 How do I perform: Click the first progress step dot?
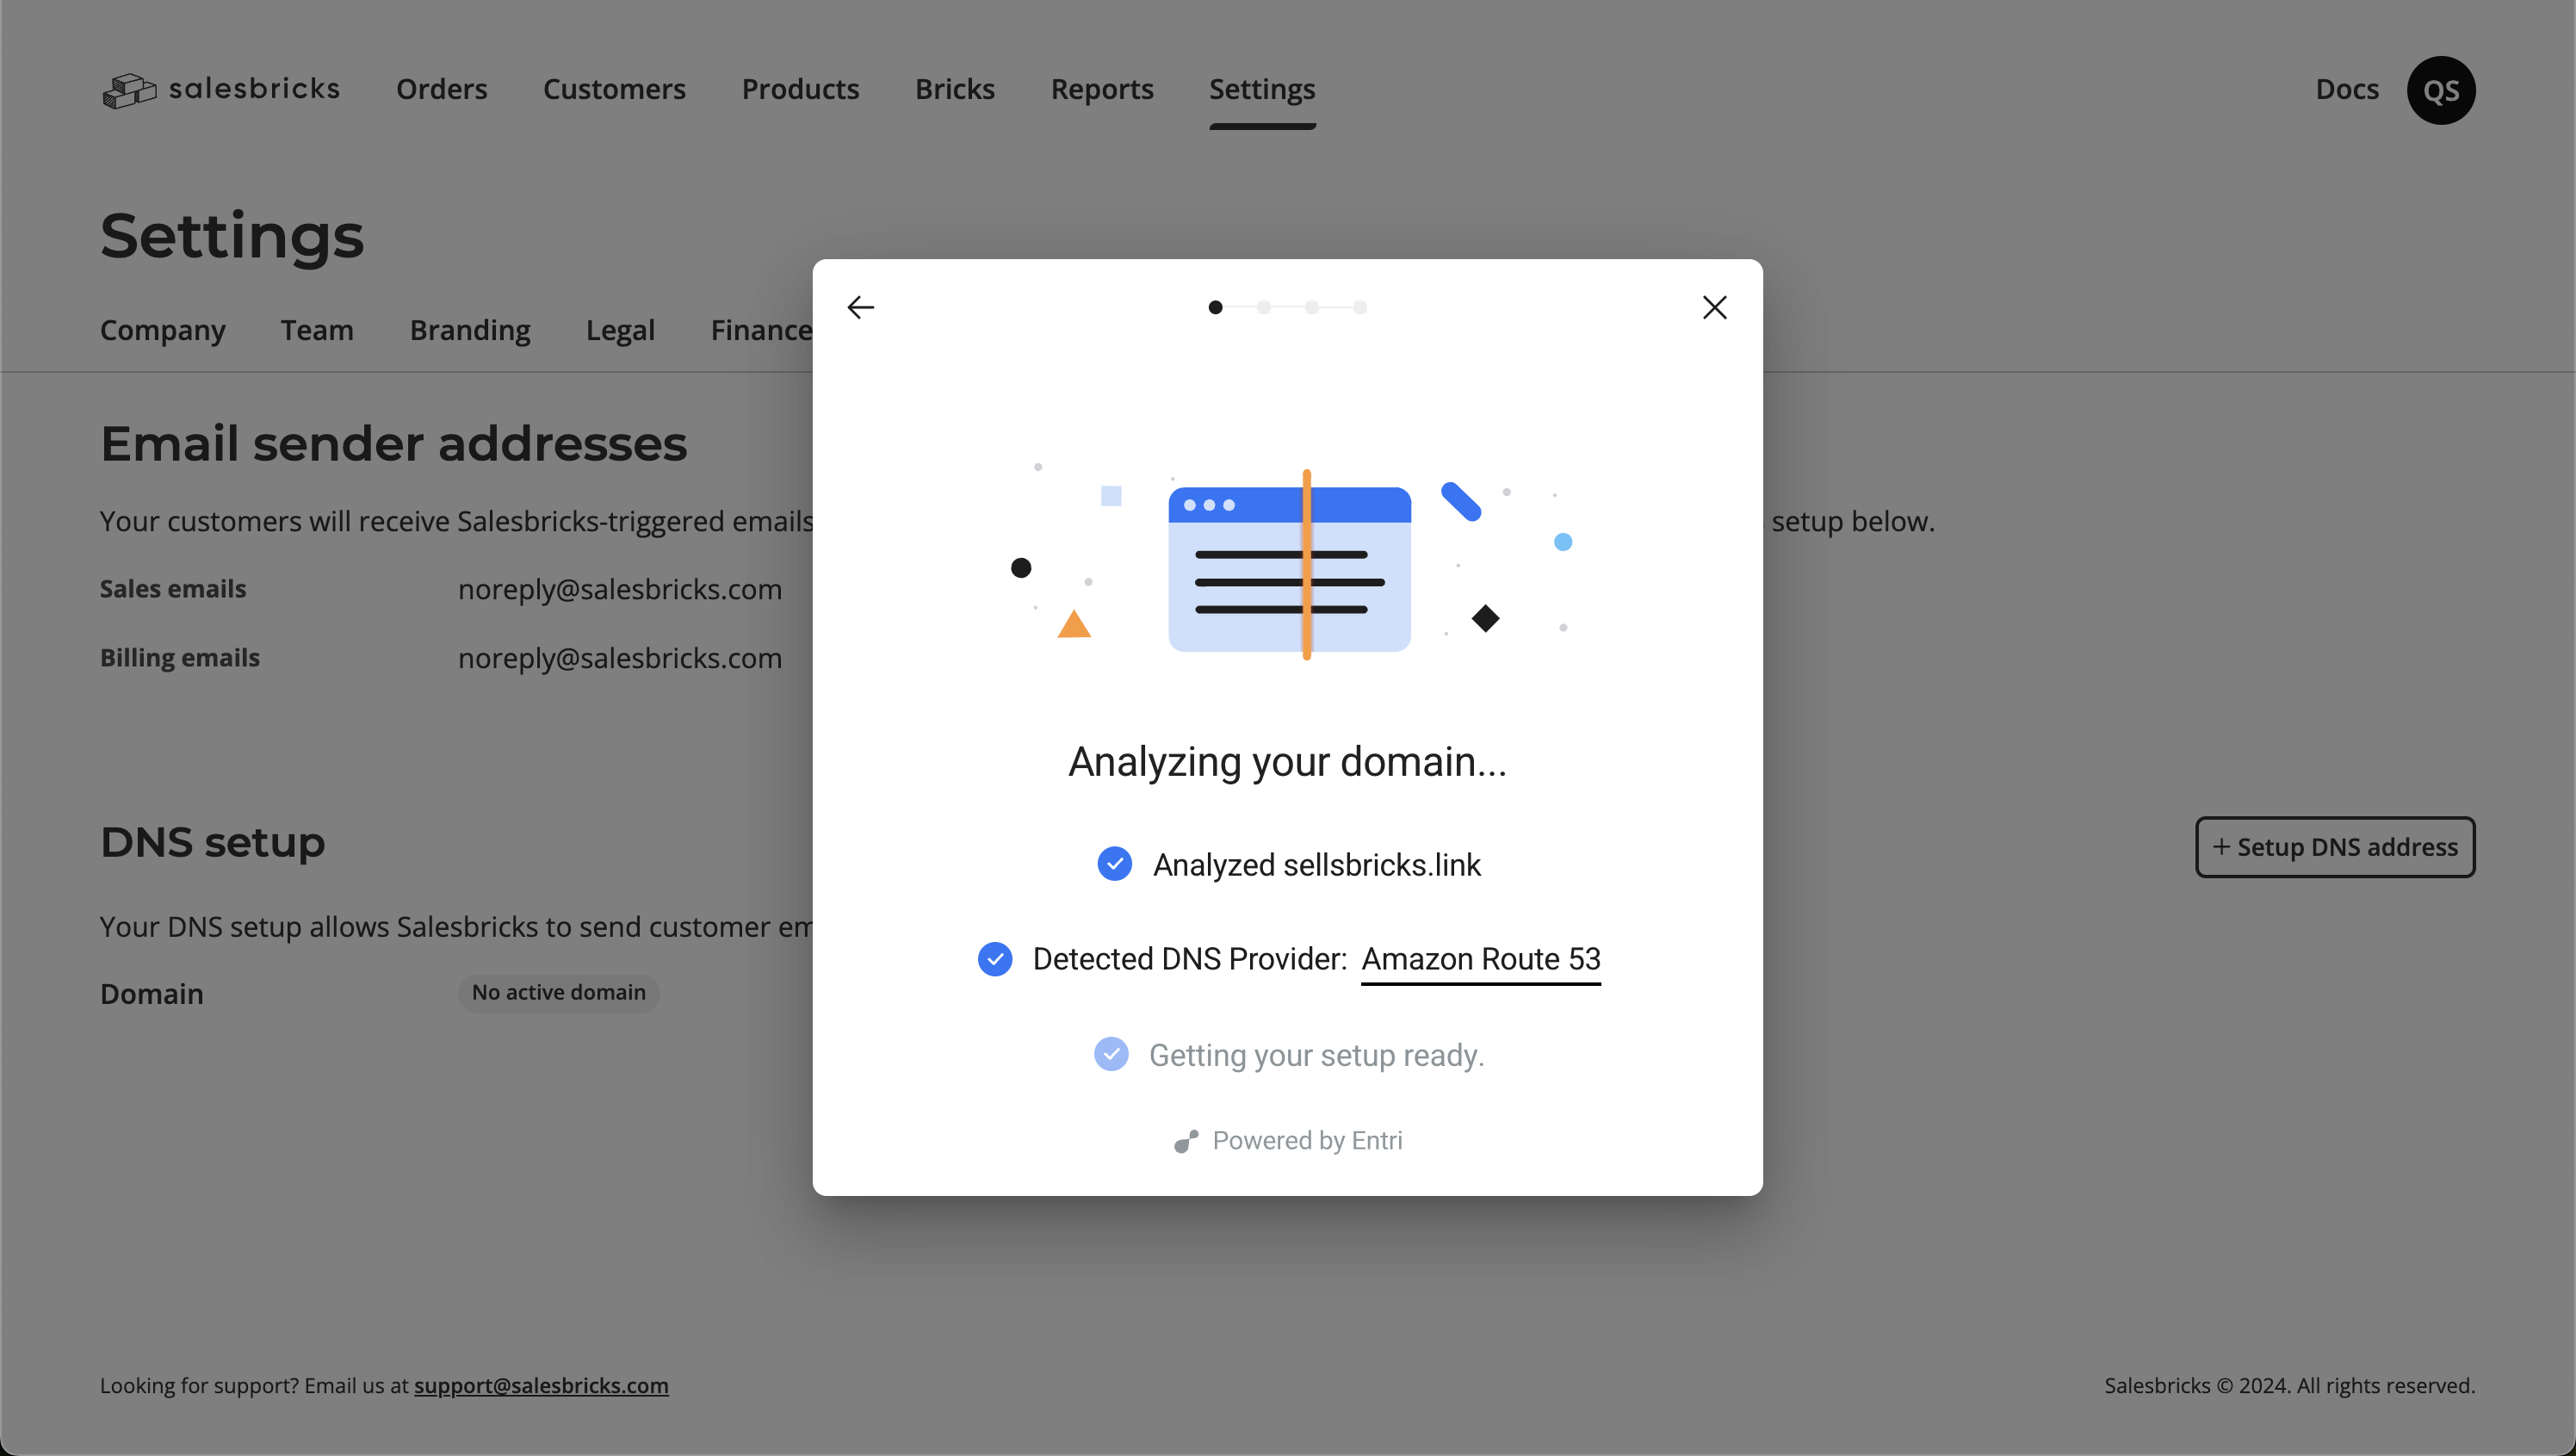1215,307
